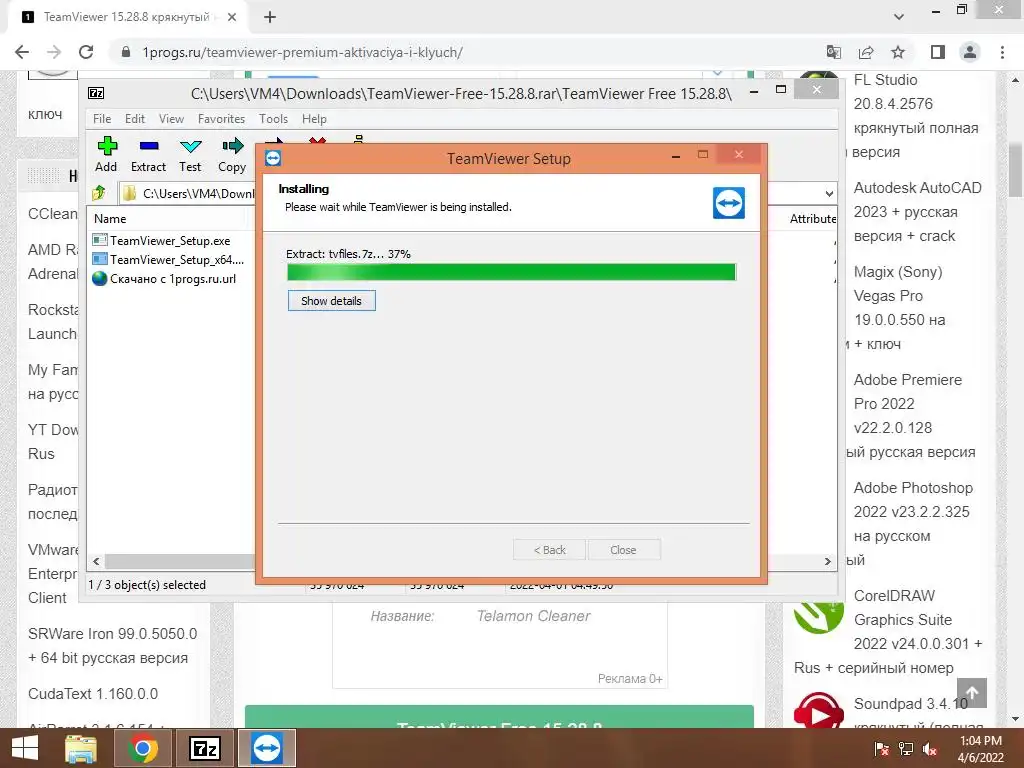Image resolution: width=1024 pixels, height=768 pixels.
Task: Click the Action Center flag tray icon
Action: coord(882,749)
